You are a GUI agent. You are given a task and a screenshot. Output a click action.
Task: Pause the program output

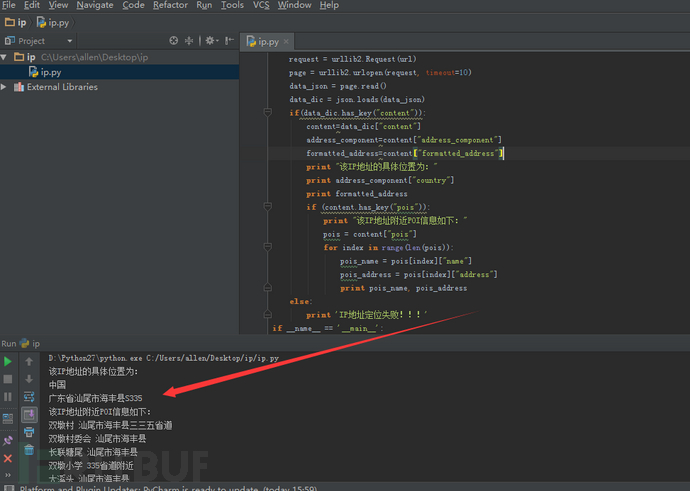pyautogui.click(x=7, y=397)
